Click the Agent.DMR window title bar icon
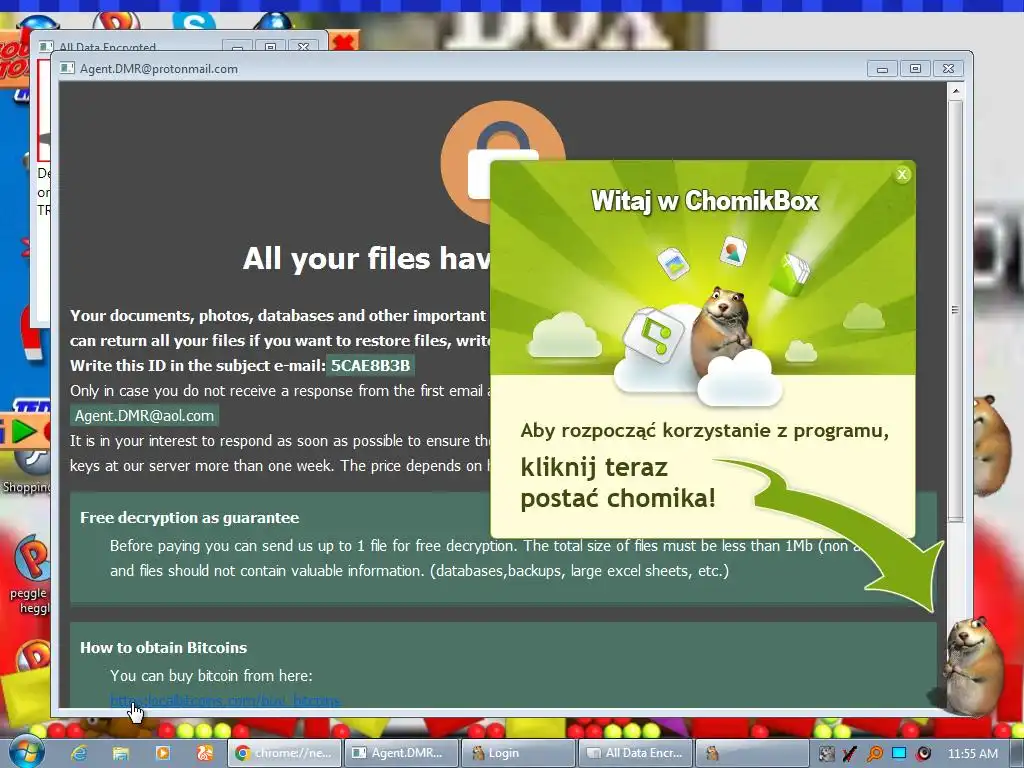This screenshot has width=1024, height=768. [67, 69]
